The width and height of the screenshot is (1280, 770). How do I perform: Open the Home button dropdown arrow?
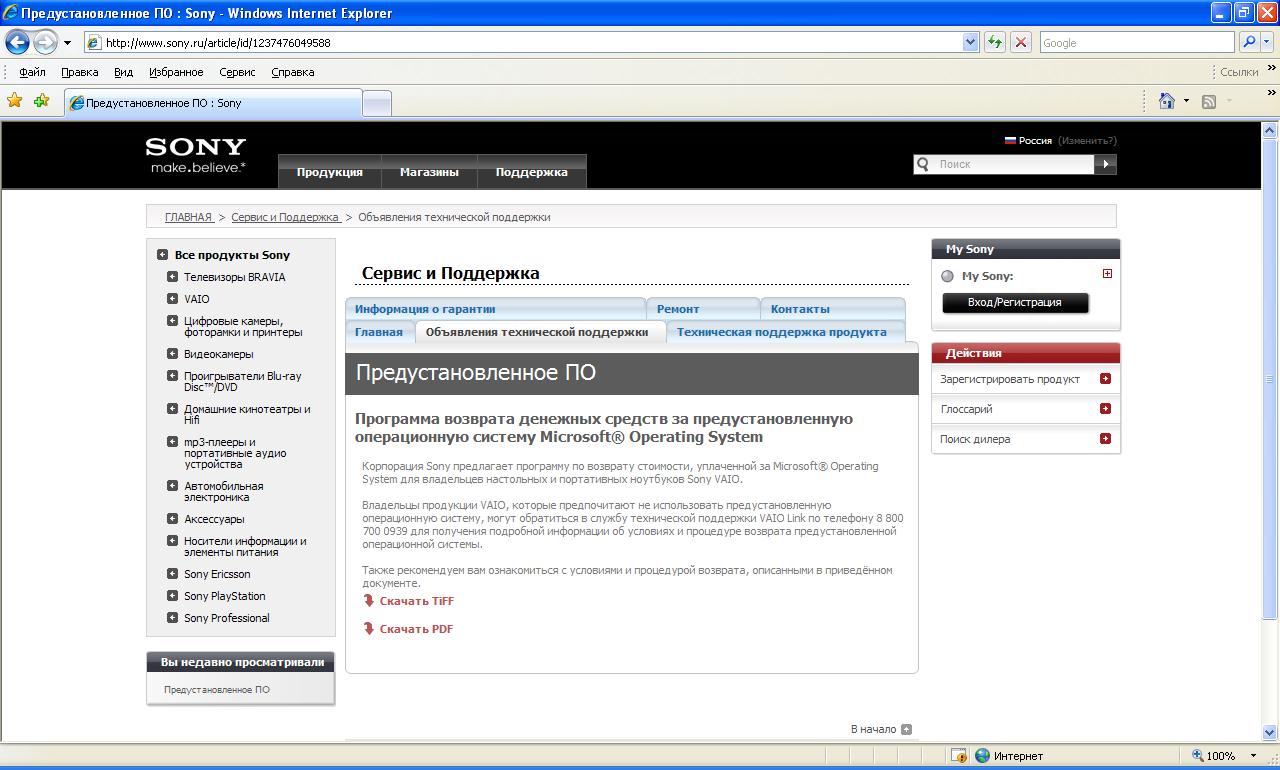pos(1186,101)
